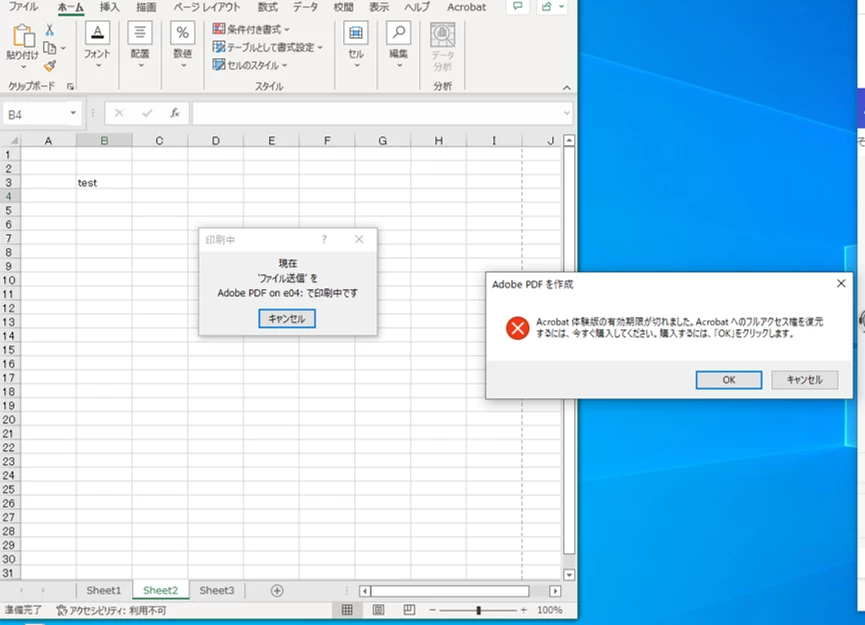Click the vertical scrollbar up arrow
The height and width of the screenshot is (625, 865).
[569, 140]
